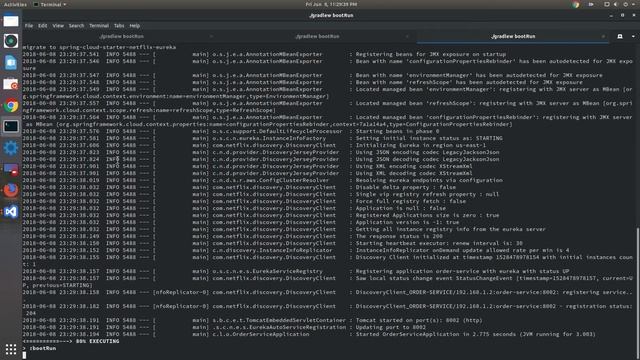Open the tab list dropdown arrow

pyautogui.click(x=633, y=36)
